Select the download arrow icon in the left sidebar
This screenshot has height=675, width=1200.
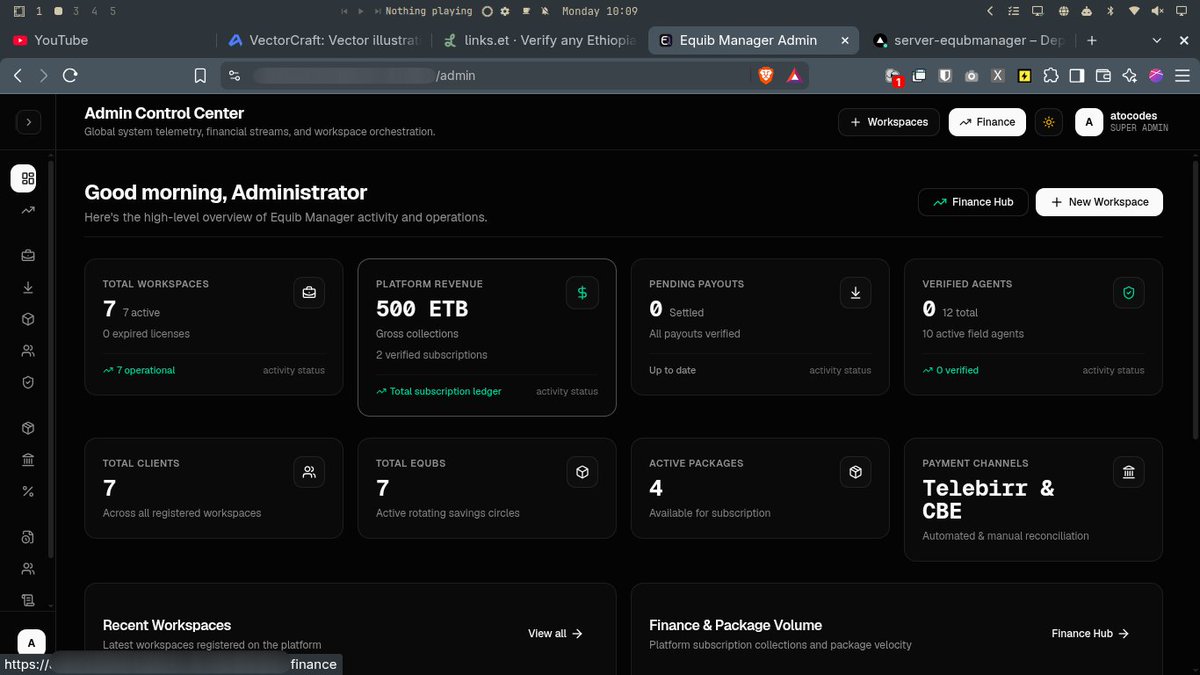click(28, 288)
